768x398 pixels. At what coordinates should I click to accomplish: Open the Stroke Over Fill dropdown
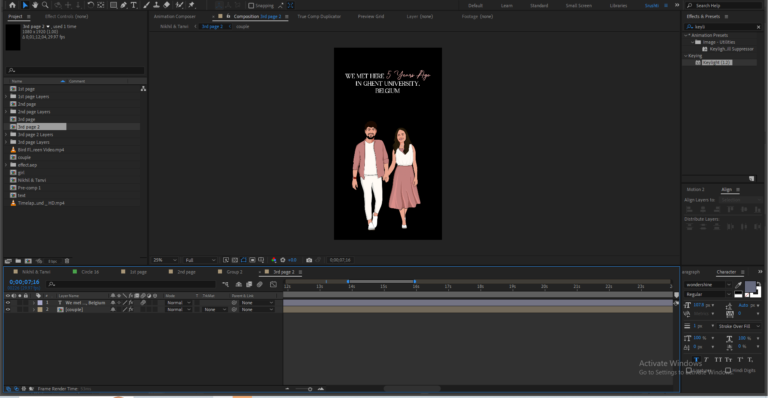point(739,326)
